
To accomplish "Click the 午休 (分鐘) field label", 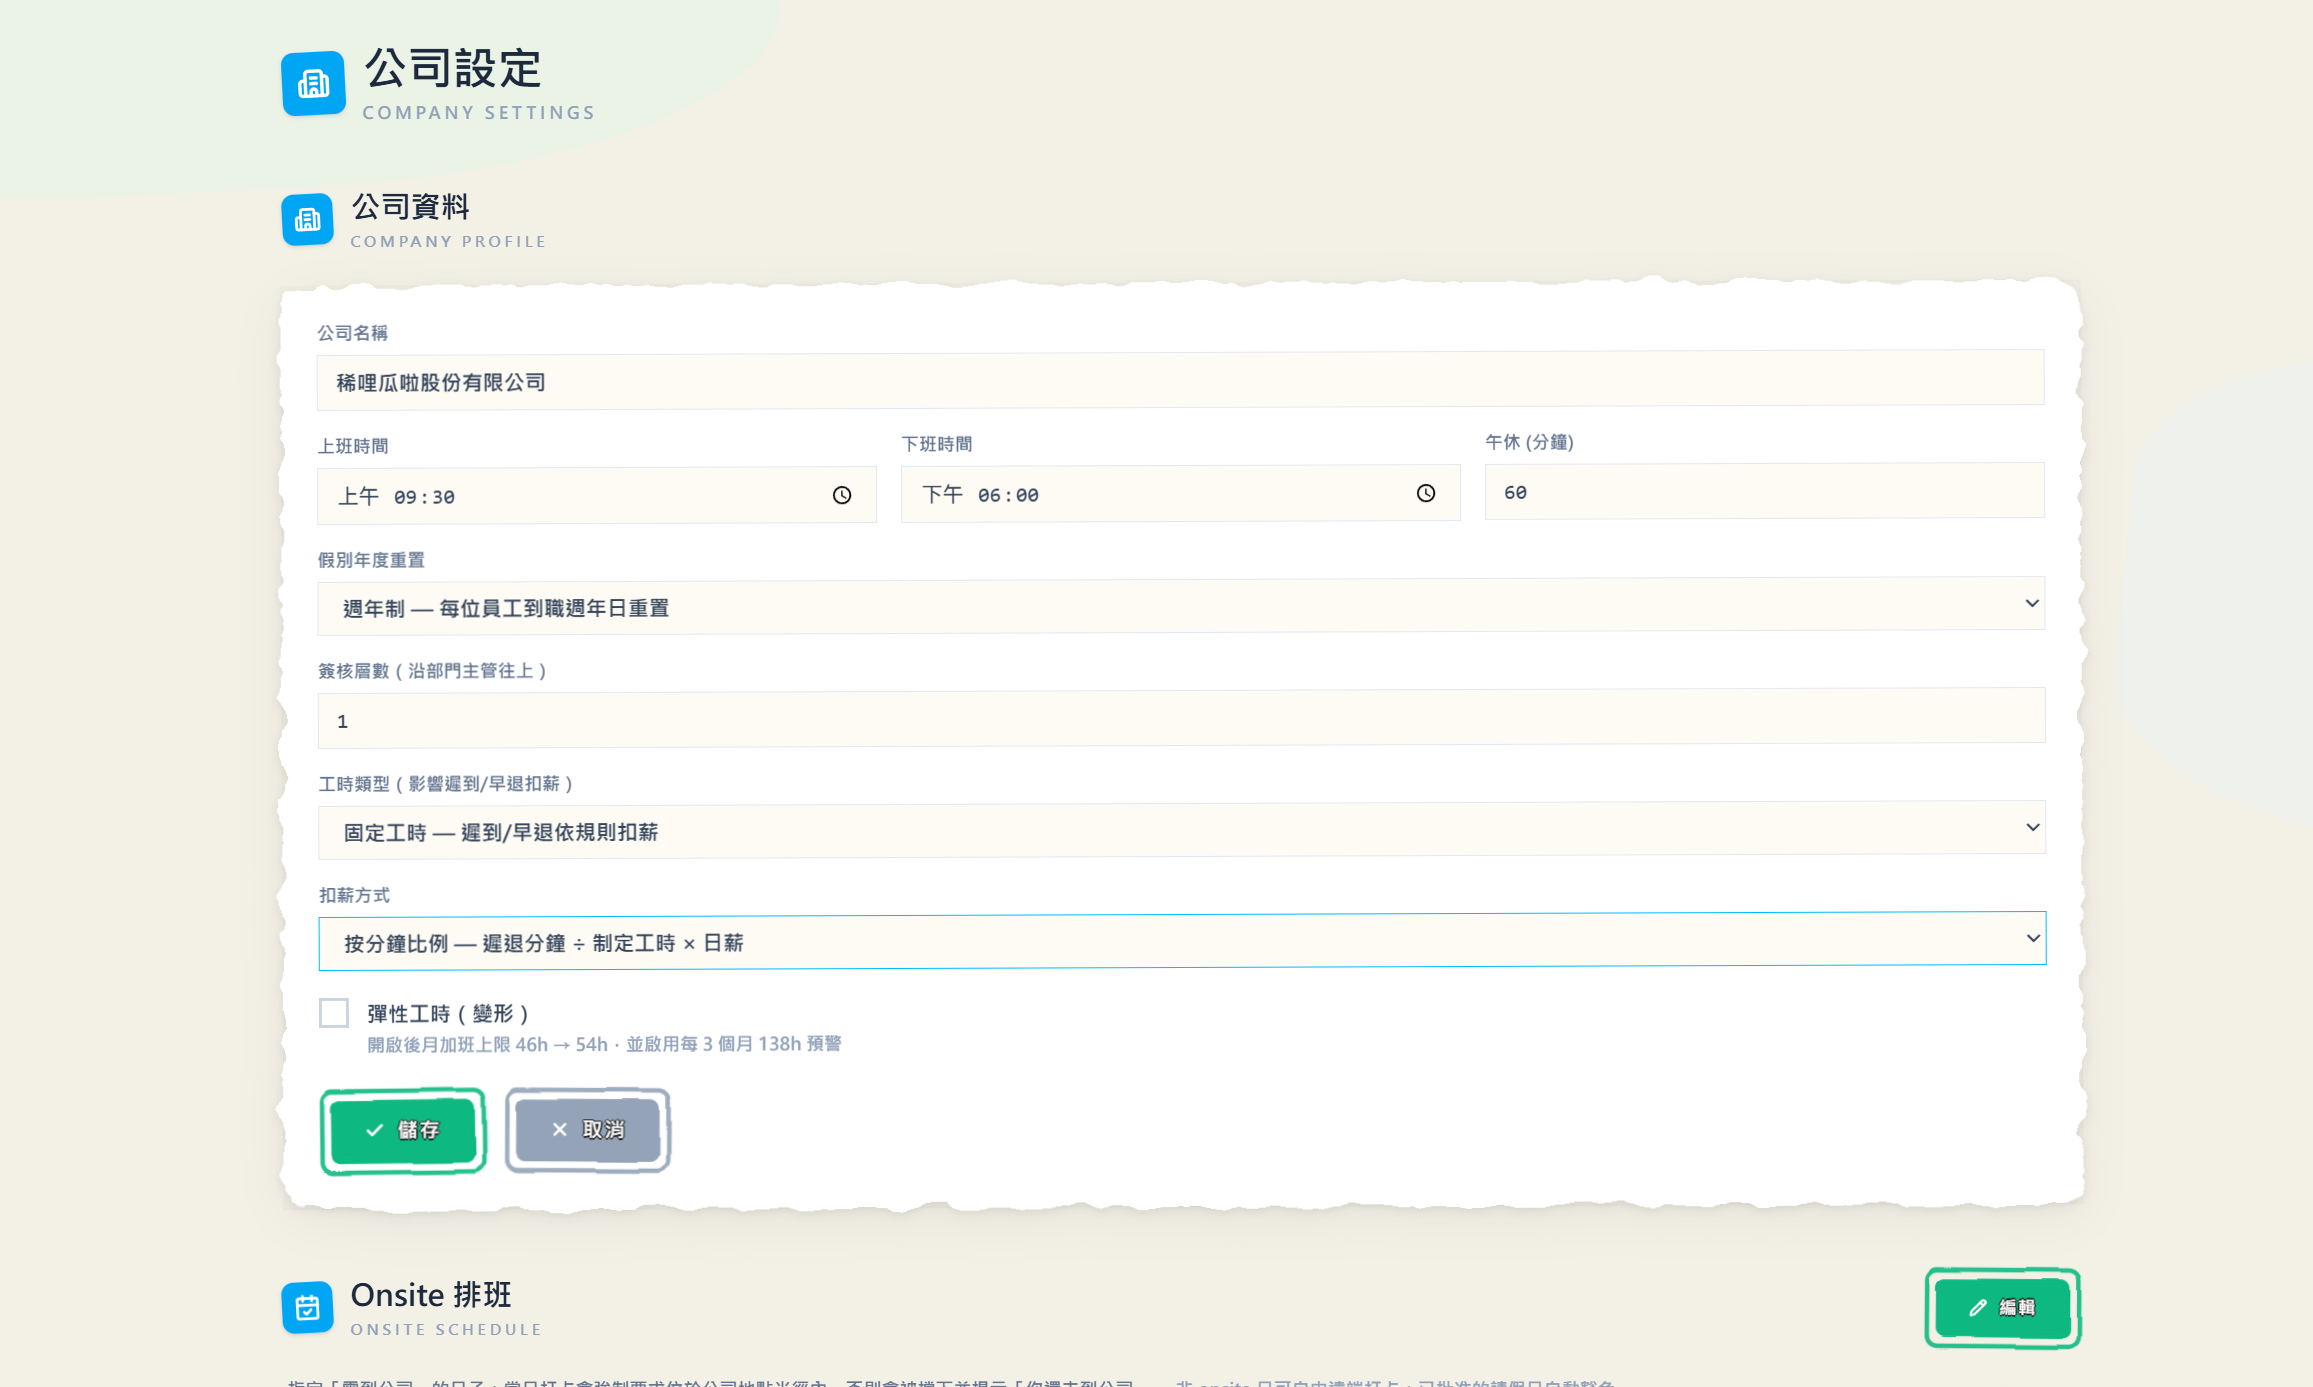I will [x=1529, y=442].
